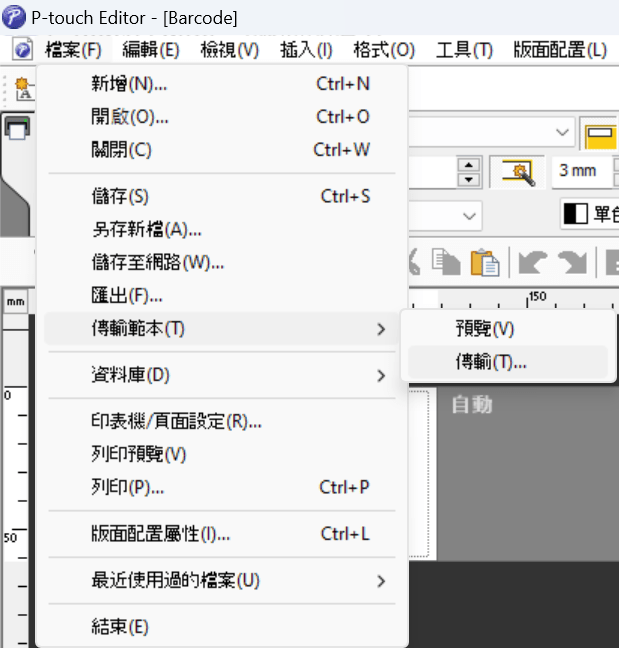Screen dimensions: 619x648
Task: Open the 格式(O) menu
Action: tap(384, 50)
